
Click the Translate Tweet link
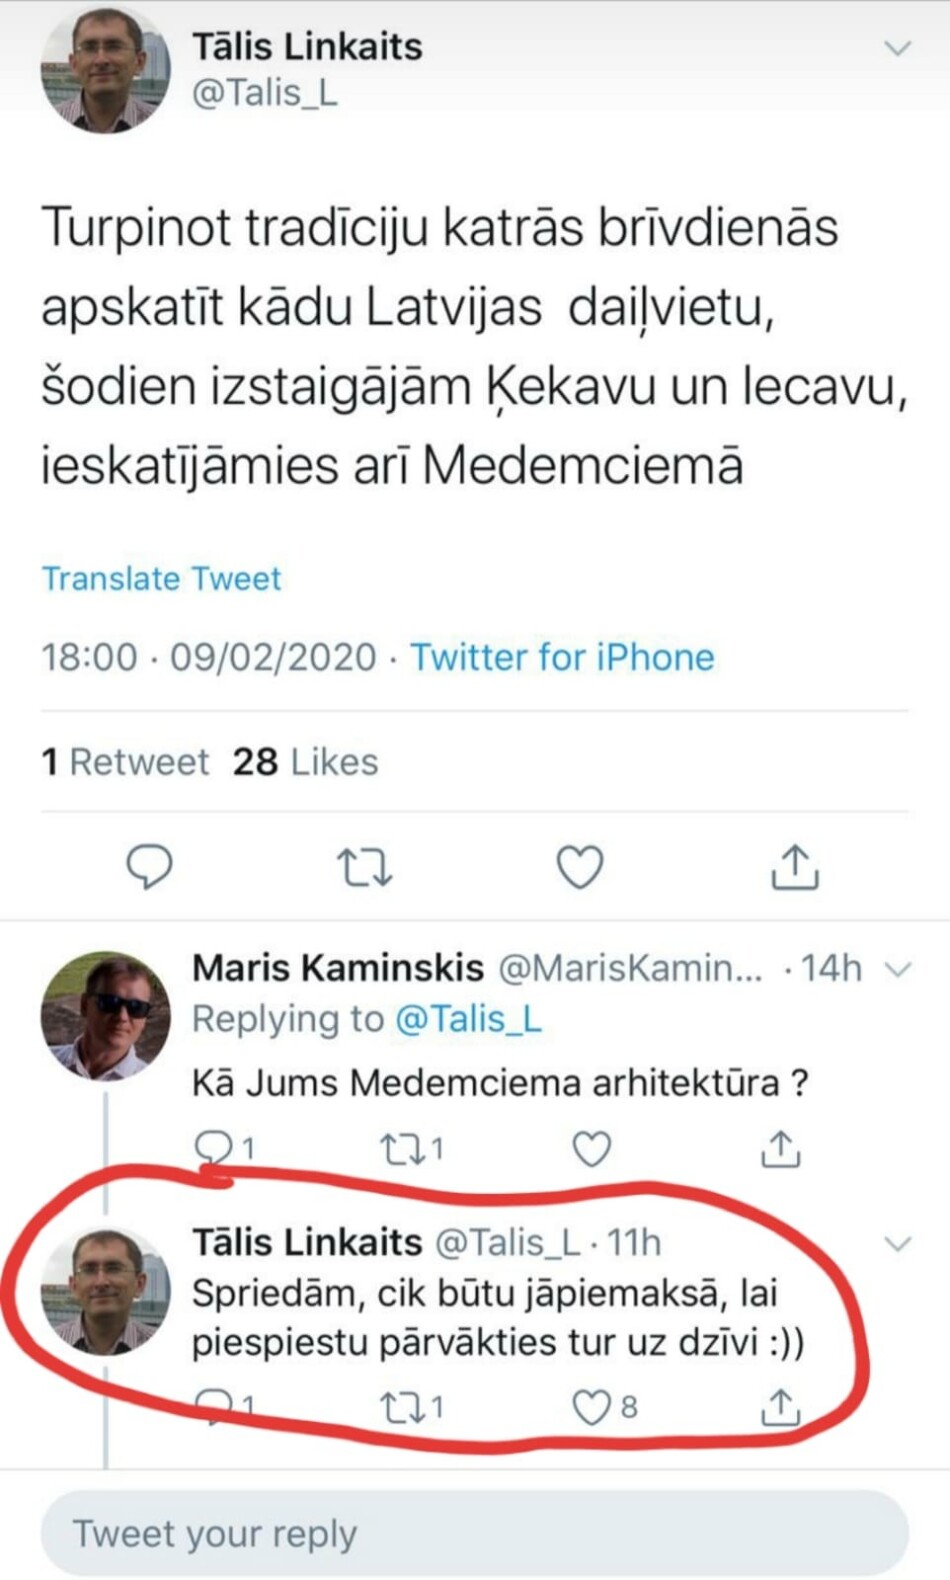tap(161, 578)
